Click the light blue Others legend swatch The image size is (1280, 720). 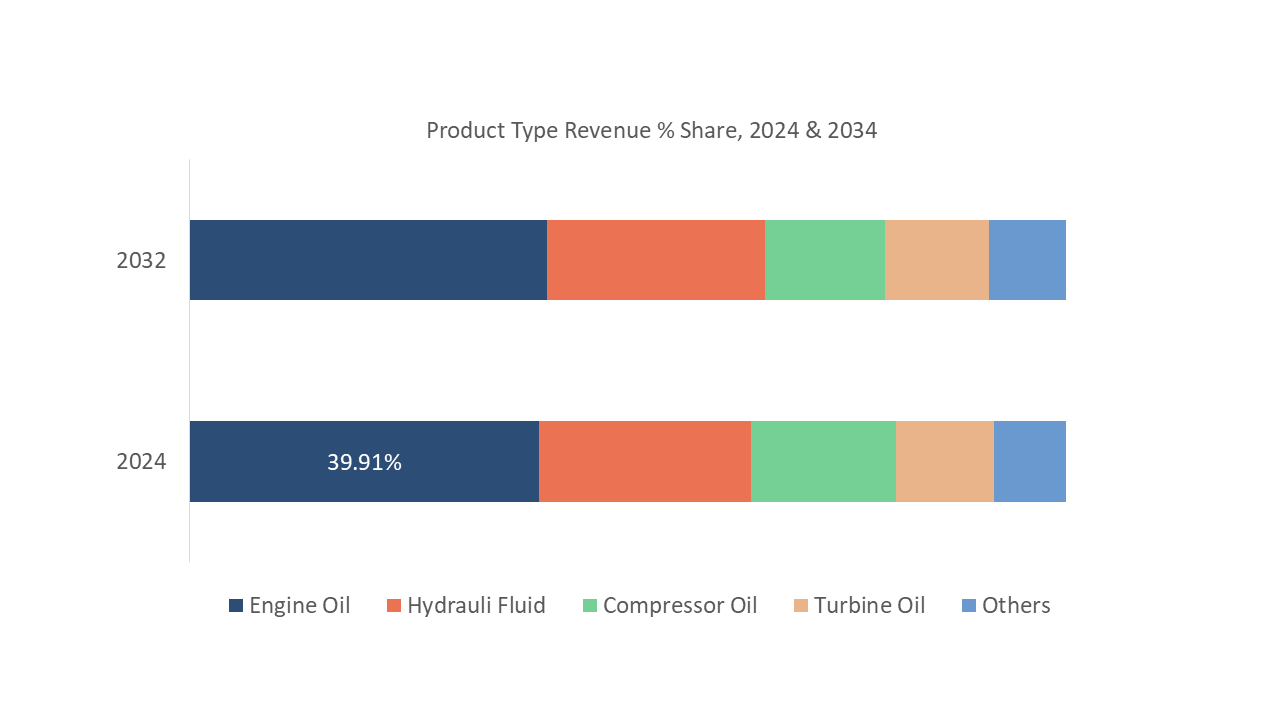(x=968, y=606)
